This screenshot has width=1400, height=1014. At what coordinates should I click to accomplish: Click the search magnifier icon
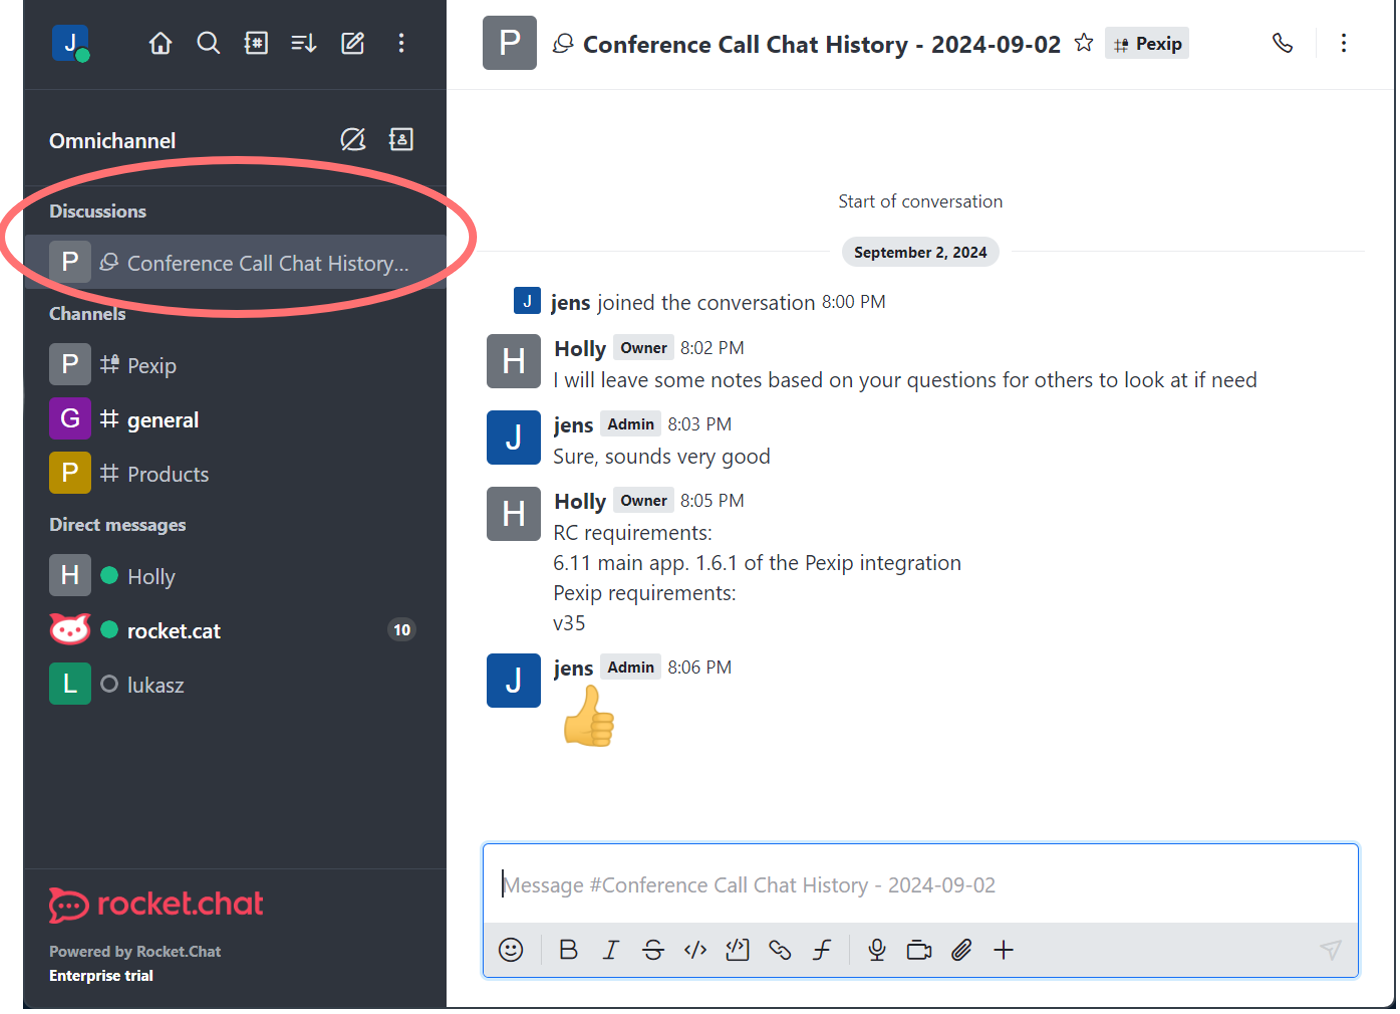click(x=208, y=43)
